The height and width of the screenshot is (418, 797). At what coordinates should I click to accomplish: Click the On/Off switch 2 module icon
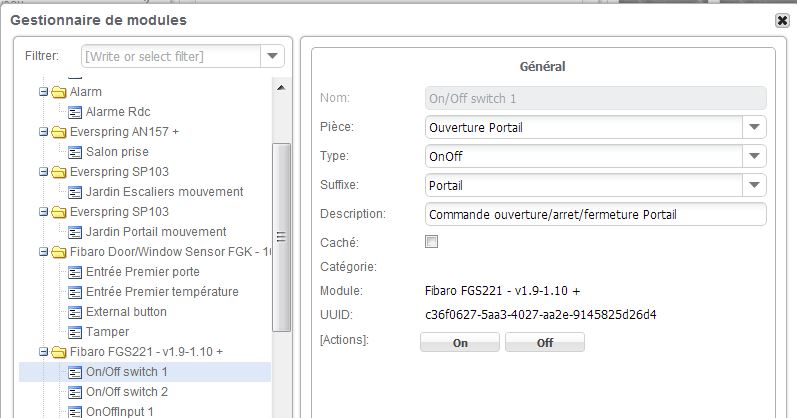point(75,392)
